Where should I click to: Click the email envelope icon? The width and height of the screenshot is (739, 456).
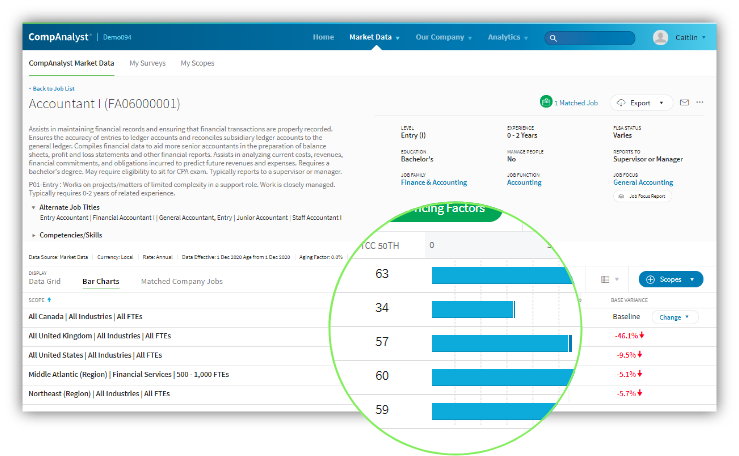tap(685, 102)
